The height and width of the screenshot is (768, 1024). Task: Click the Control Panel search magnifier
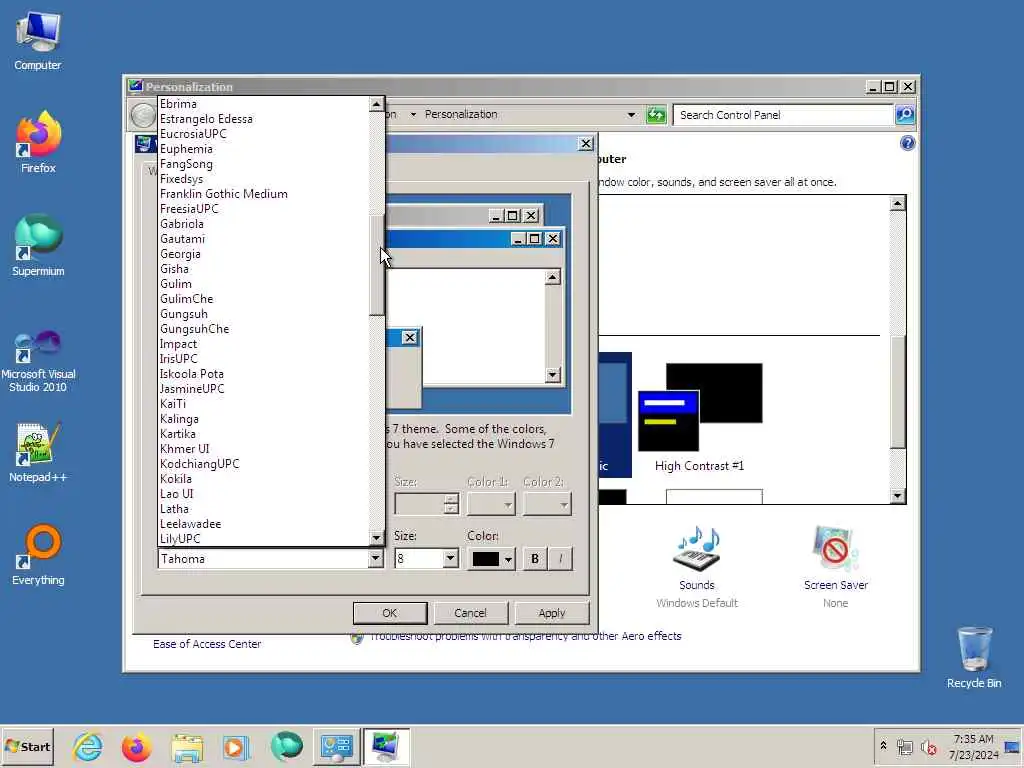(904, 115)
